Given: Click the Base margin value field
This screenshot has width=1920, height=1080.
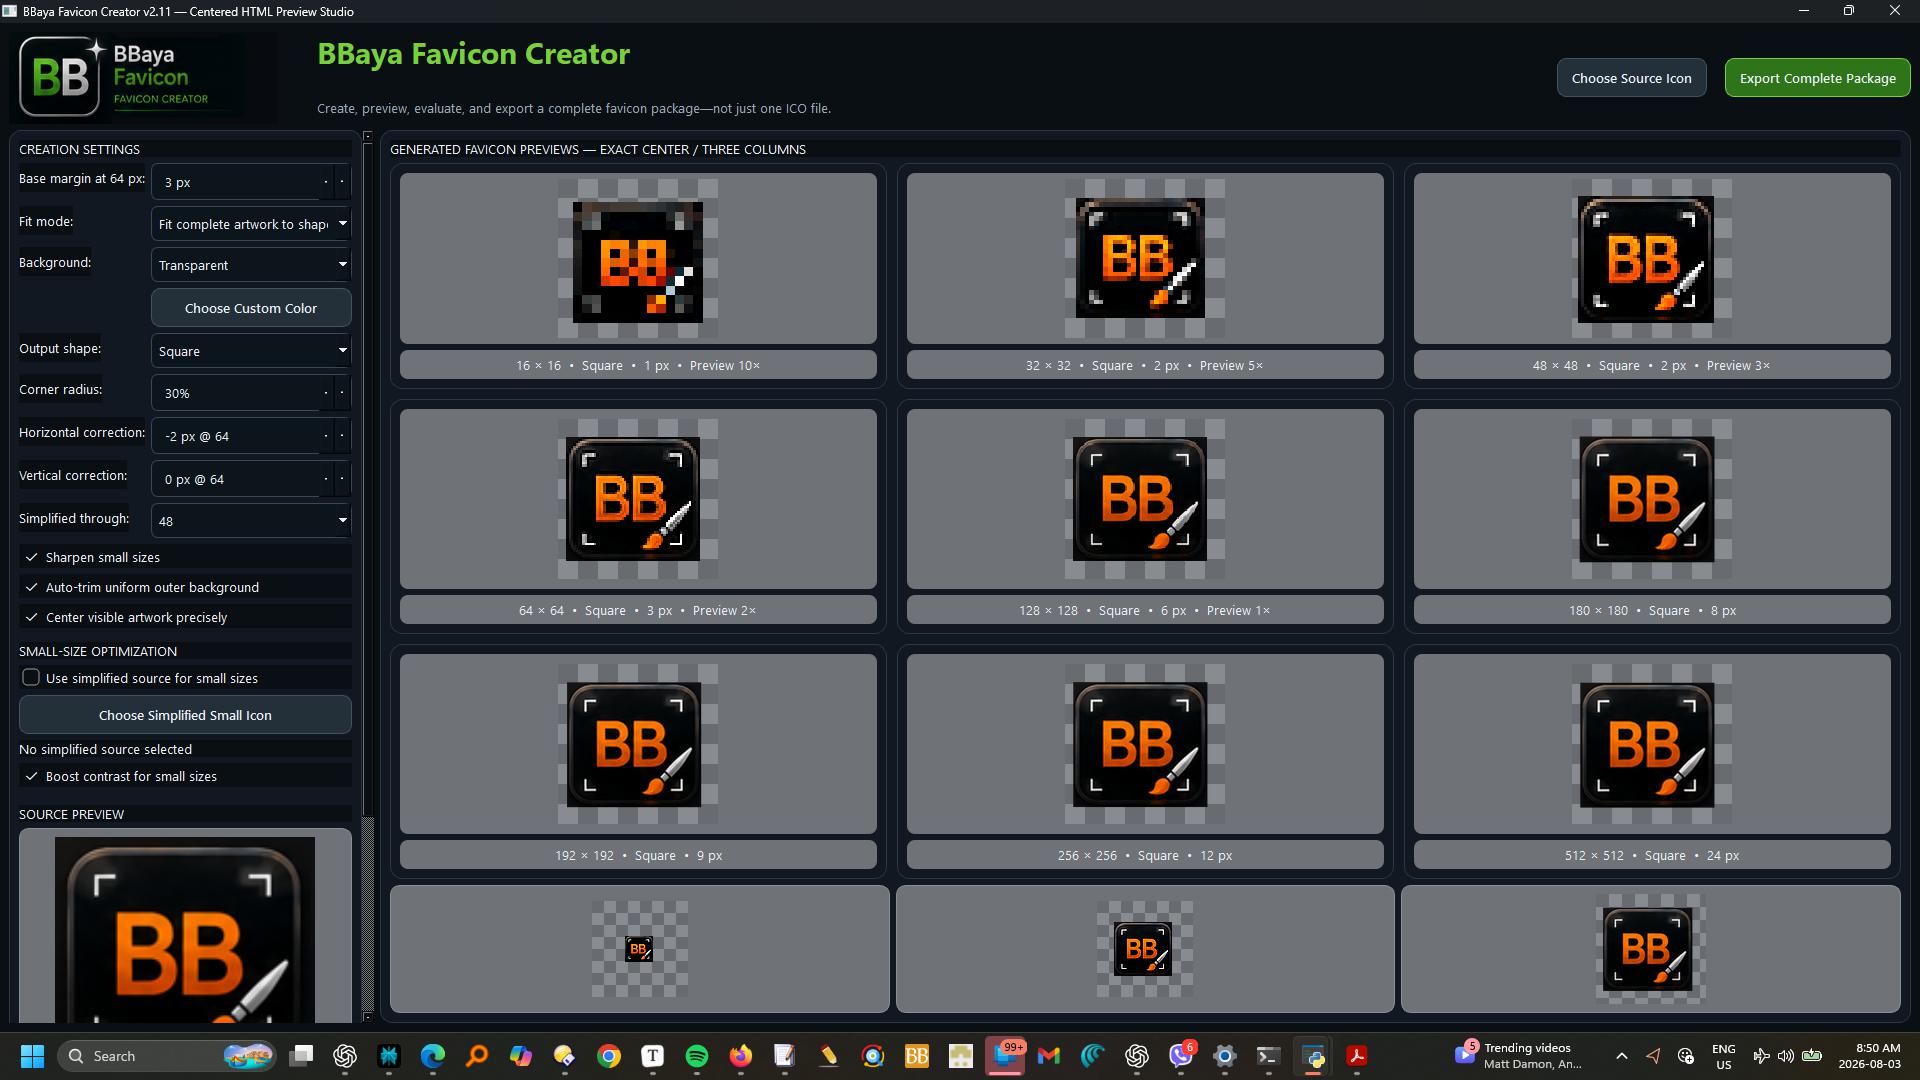Looking at the screenshot, I should point(251,182).
